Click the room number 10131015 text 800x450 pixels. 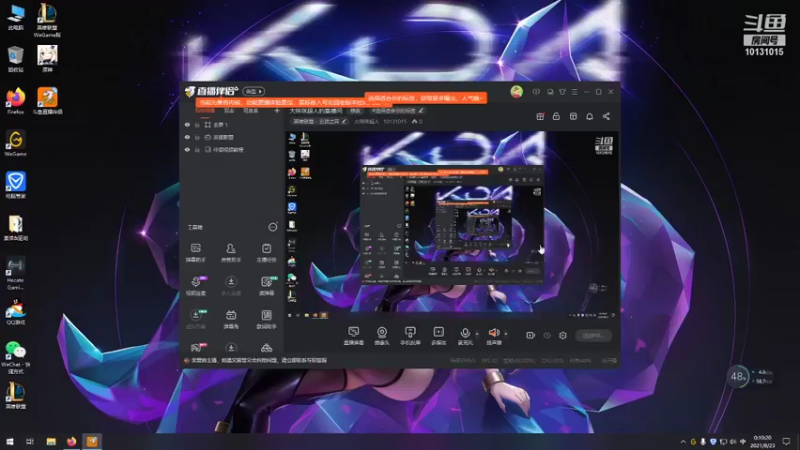pos(394,121)
